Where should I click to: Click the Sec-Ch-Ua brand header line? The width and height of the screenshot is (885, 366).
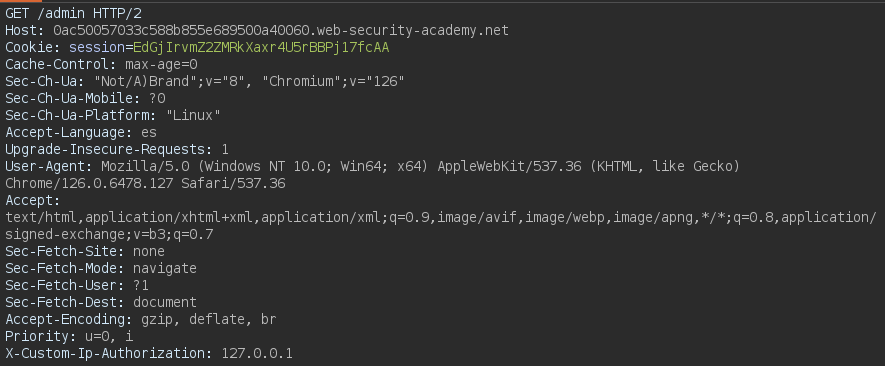[205, 81]
